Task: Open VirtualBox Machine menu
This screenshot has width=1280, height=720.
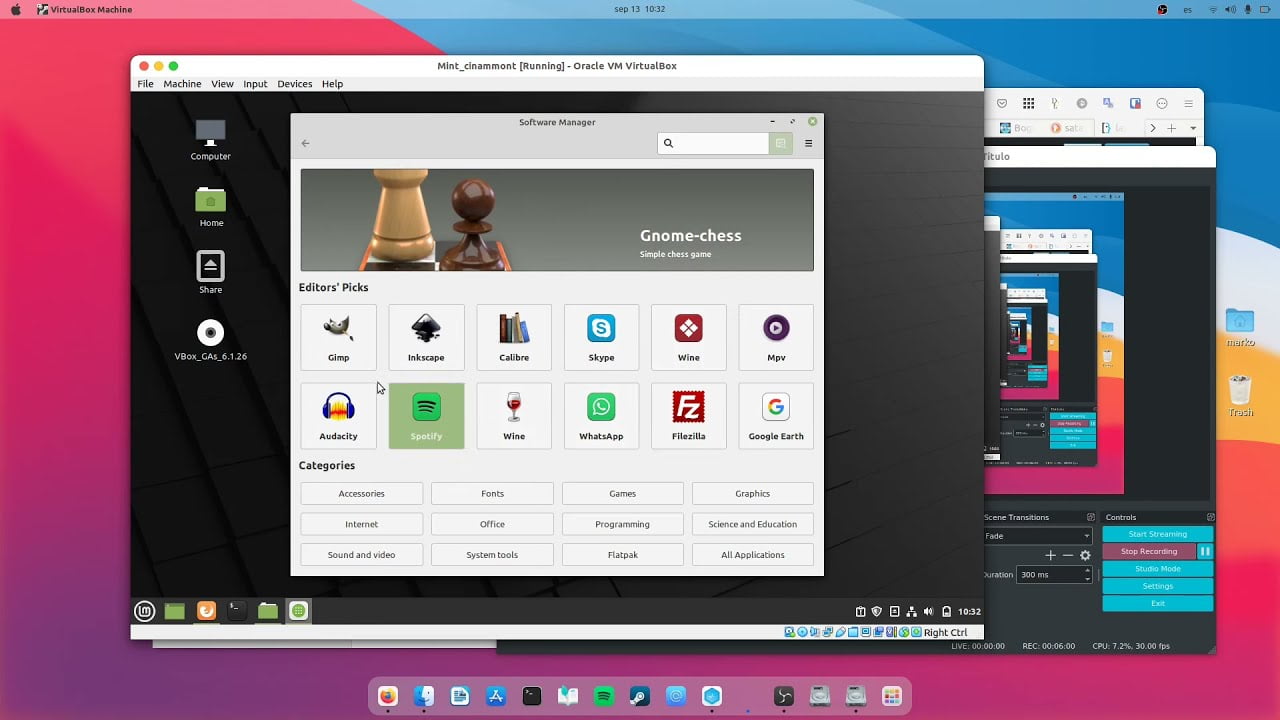Action: tap(182, 84)
